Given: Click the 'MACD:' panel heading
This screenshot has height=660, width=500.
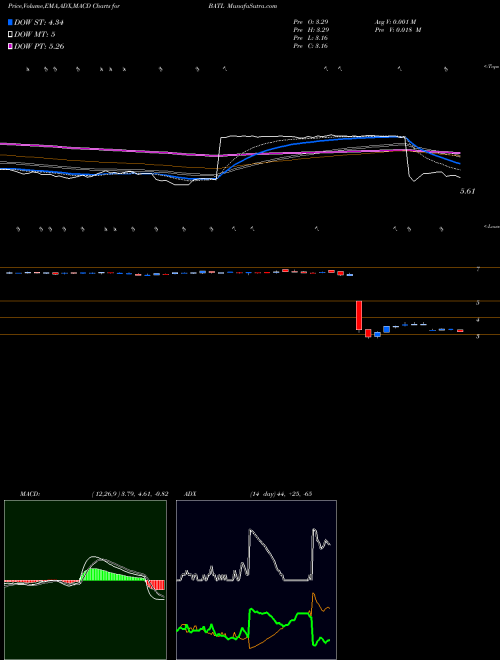Looking at the screenshot, I should coord(30,494).
